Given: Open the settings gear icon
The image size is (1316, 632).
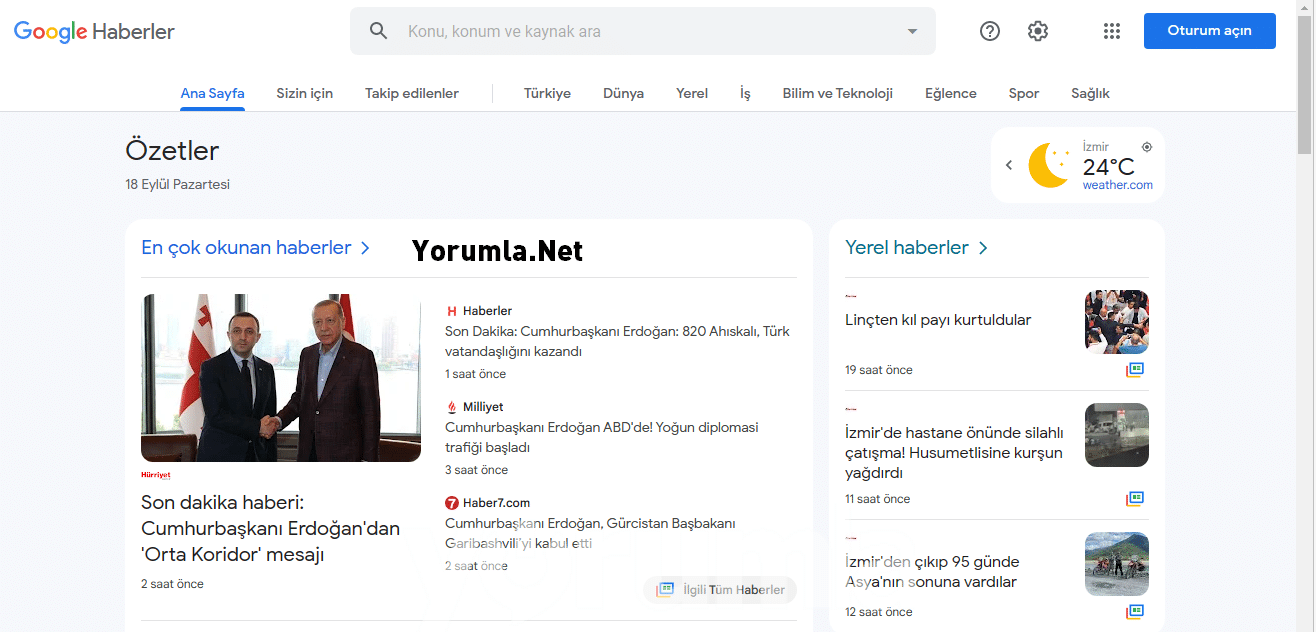Looking at the screenshot, I should (1038, 31).
